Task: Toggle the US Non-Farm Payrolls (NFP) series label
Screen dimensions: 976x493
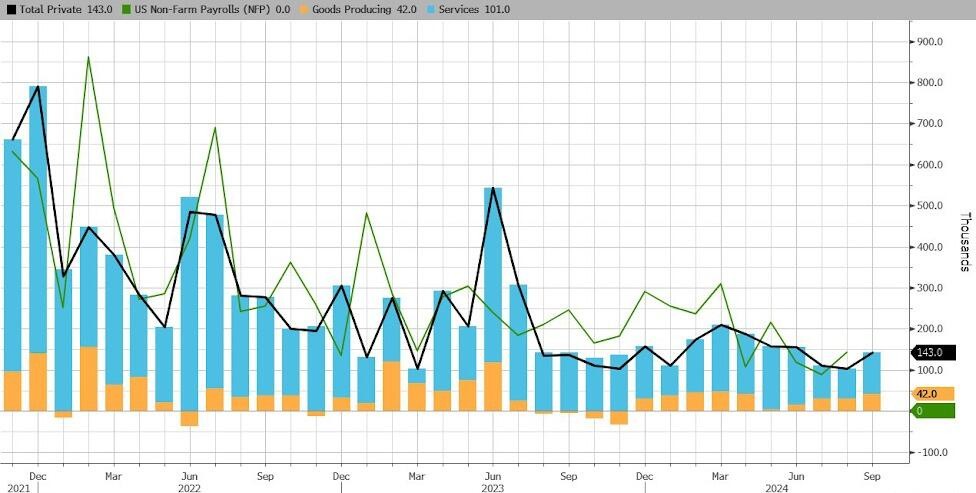Action: 200,9
